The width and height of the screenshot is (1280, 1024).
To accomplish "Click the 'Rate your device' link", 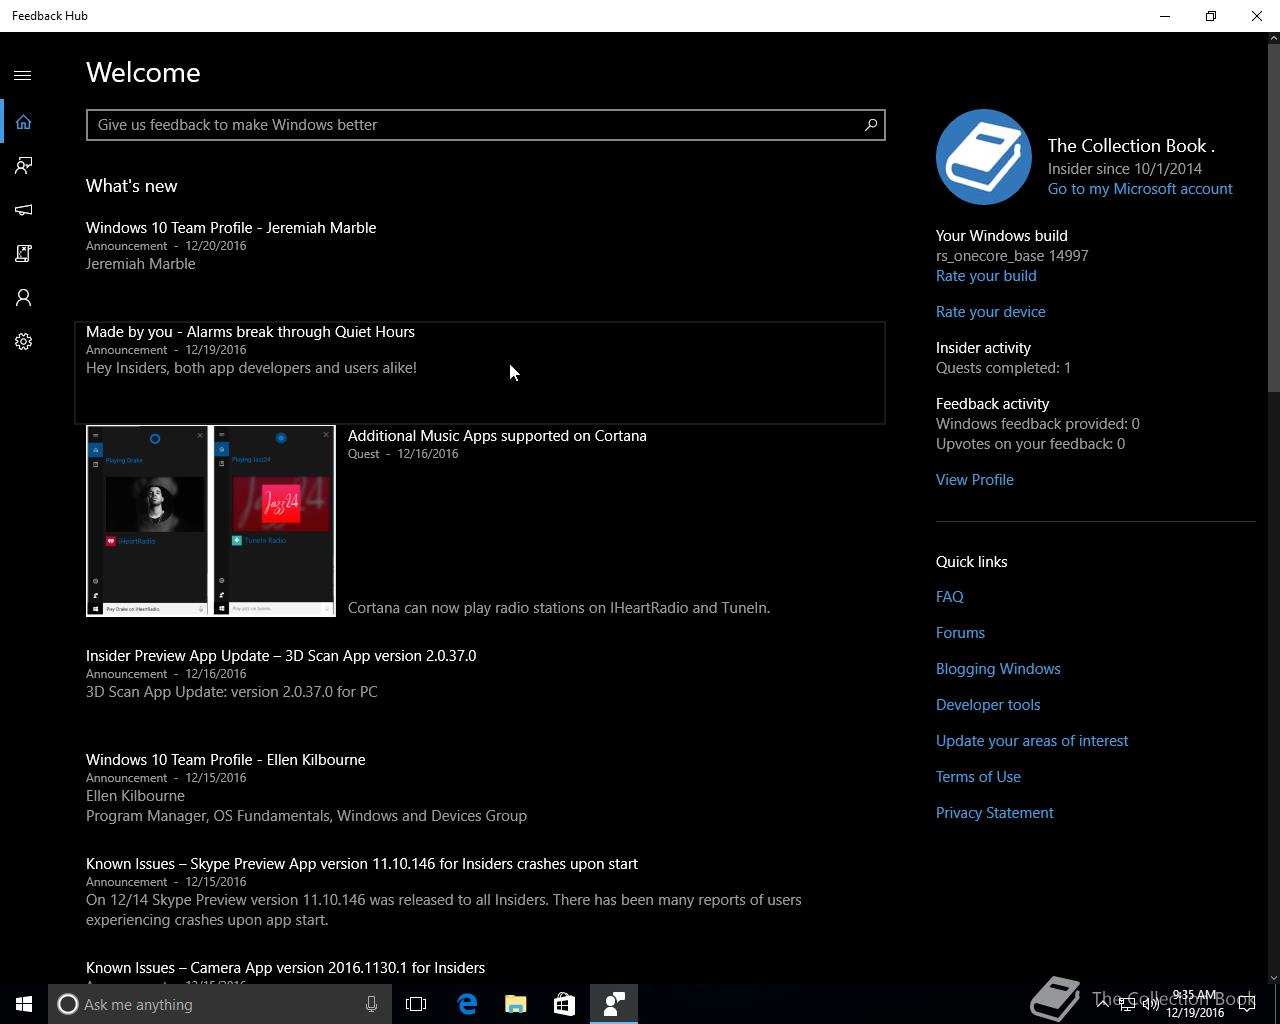I will point(991,312).
